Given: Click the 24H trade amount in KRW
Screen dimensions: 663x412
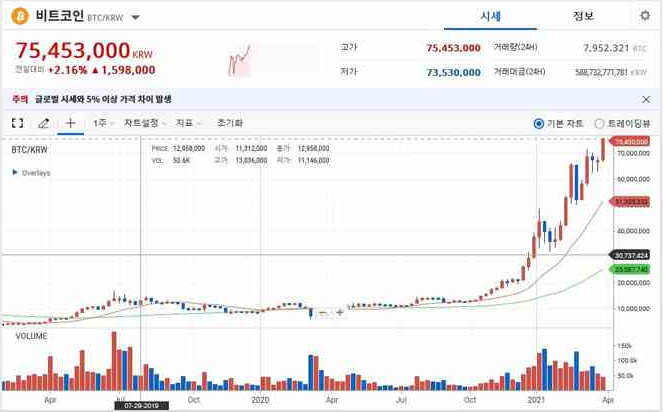Looking at the screenshot, I should (x=611, y=72).
